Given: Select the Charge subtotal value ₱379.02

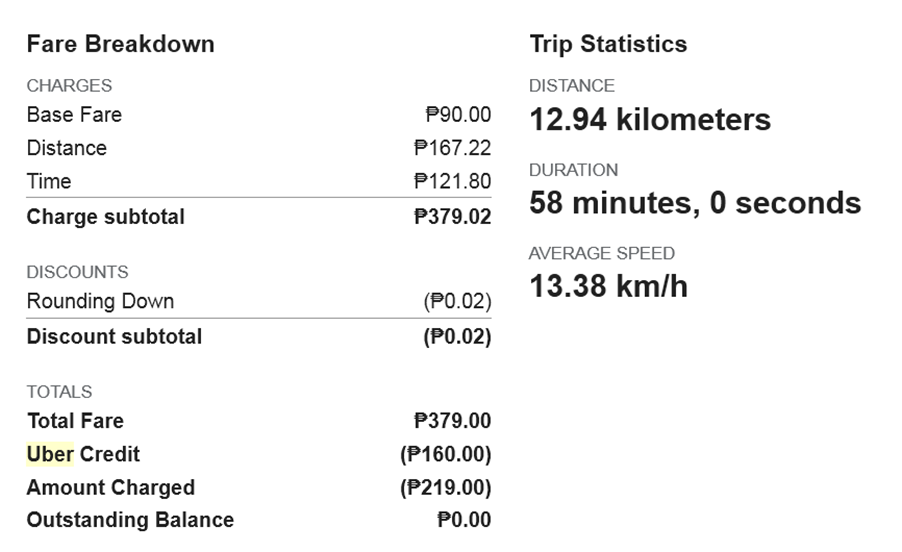Looking at the screenshot, I should [x=452, y=217].
